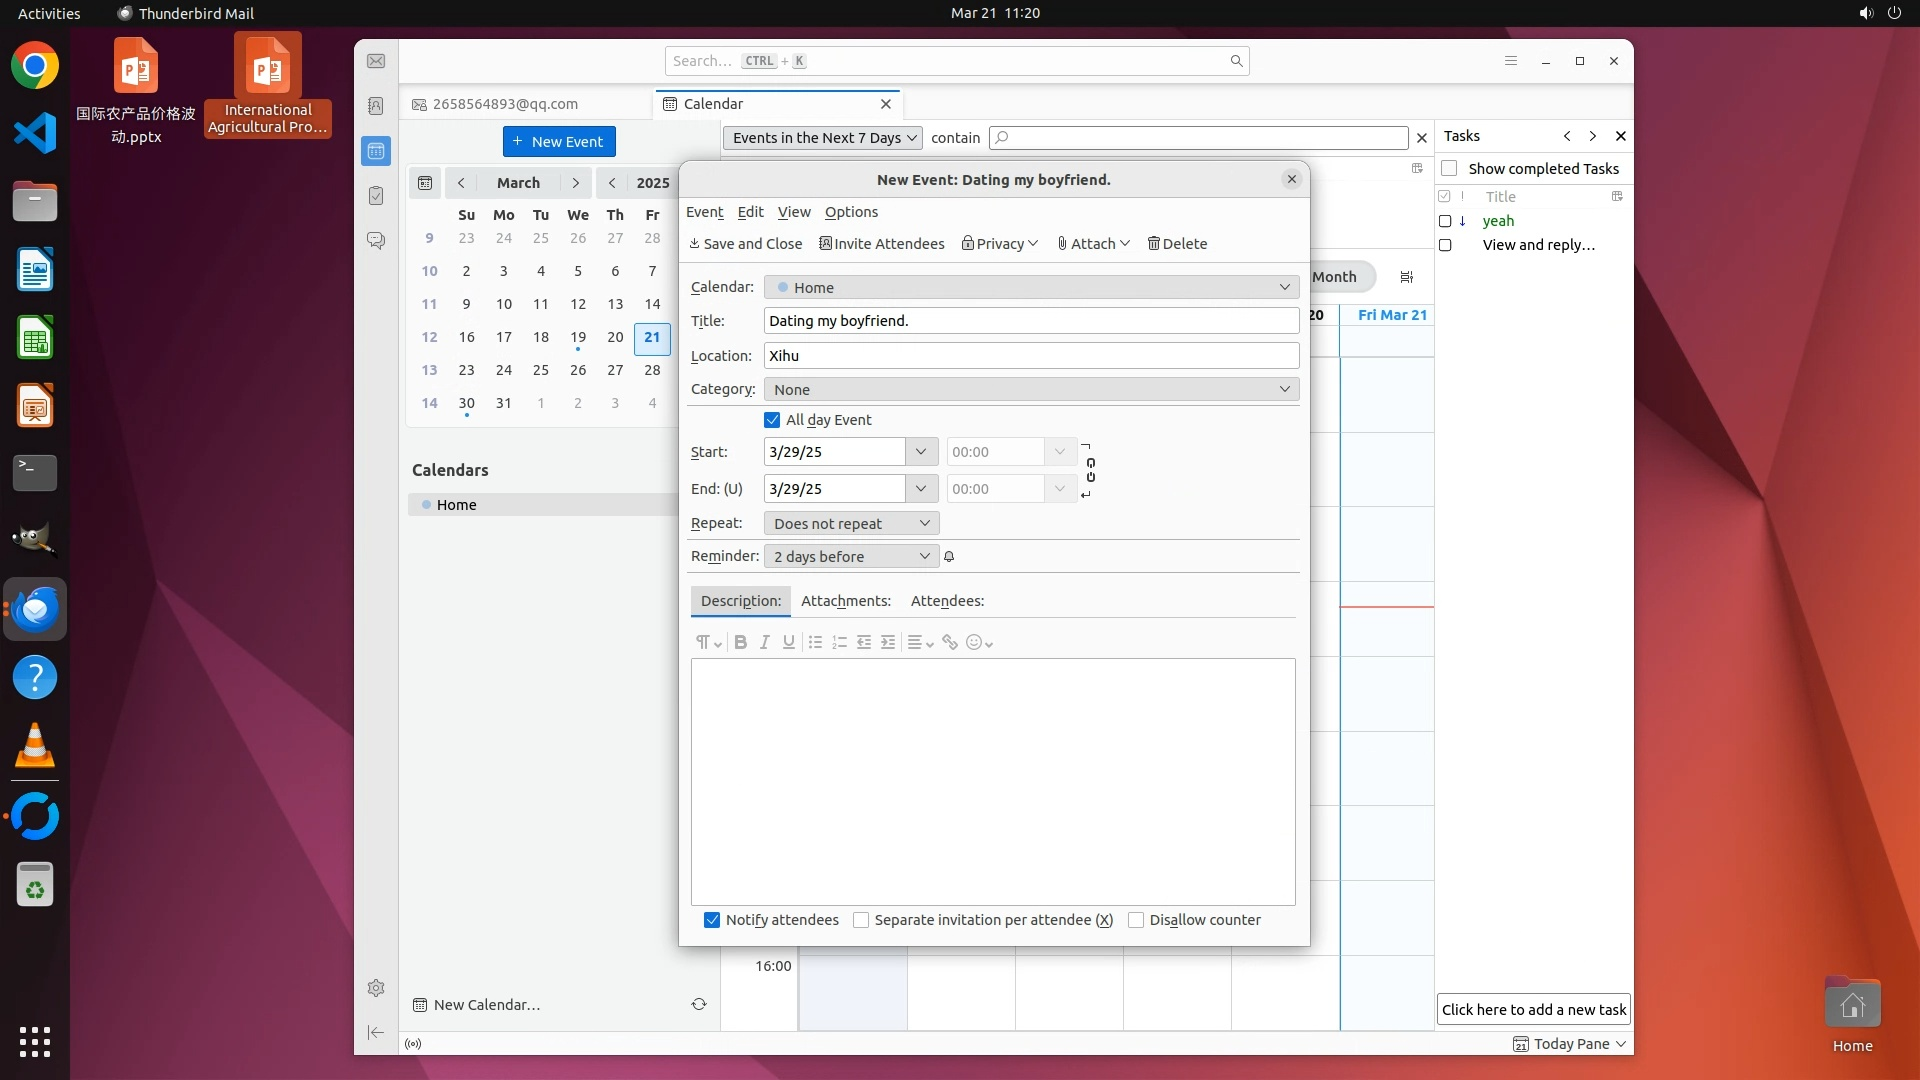Screen dimensions: 1920x1080
Task: Open Address Book in the sidebar
Action: pos(376,106)
